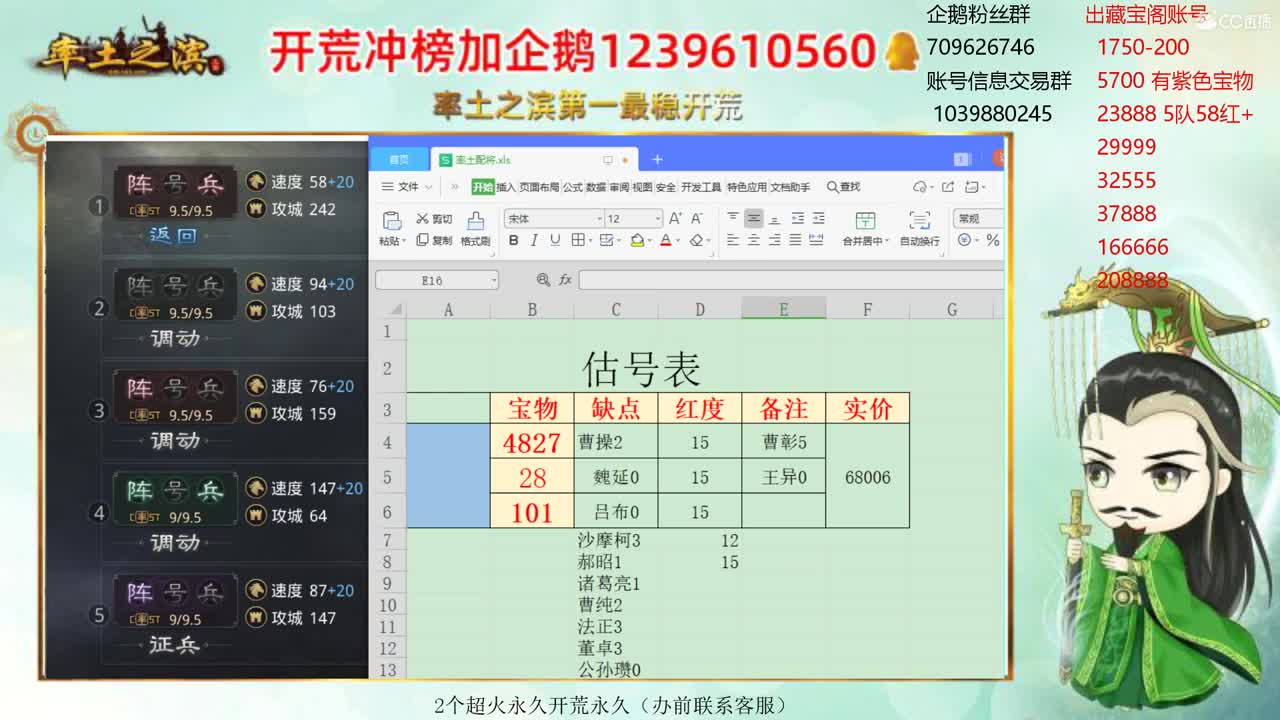The image size is (1280, 720).
Task: Open the 首页 home tab
Action: click(399, 159)
